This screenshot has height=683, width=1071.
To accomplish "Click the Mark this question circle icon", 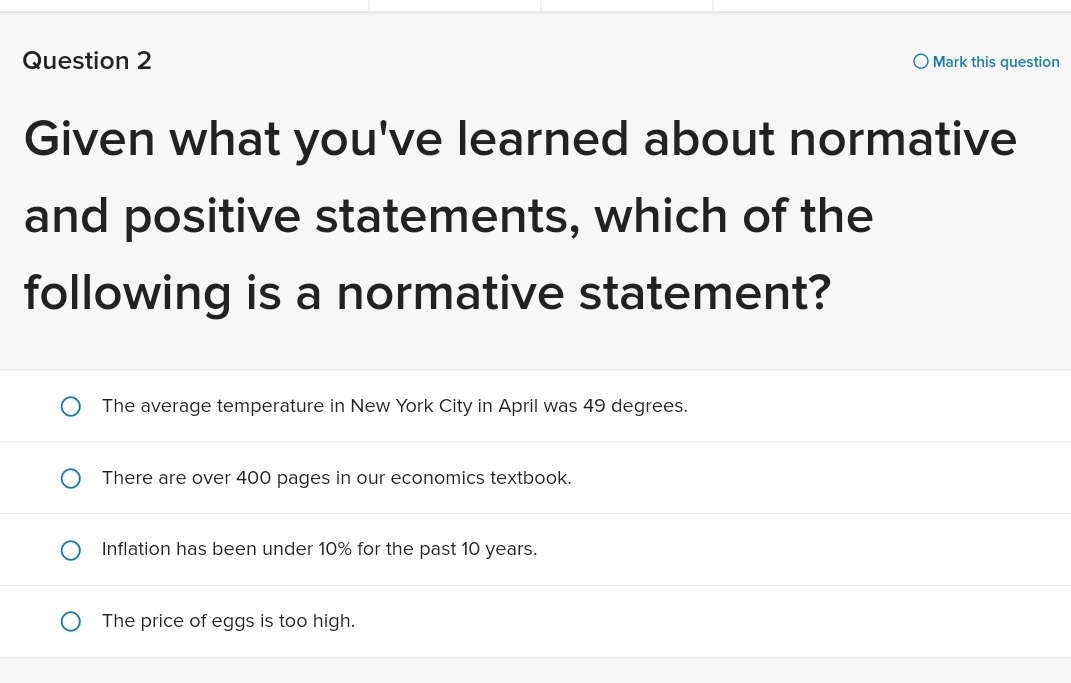I will coord(920,61).
